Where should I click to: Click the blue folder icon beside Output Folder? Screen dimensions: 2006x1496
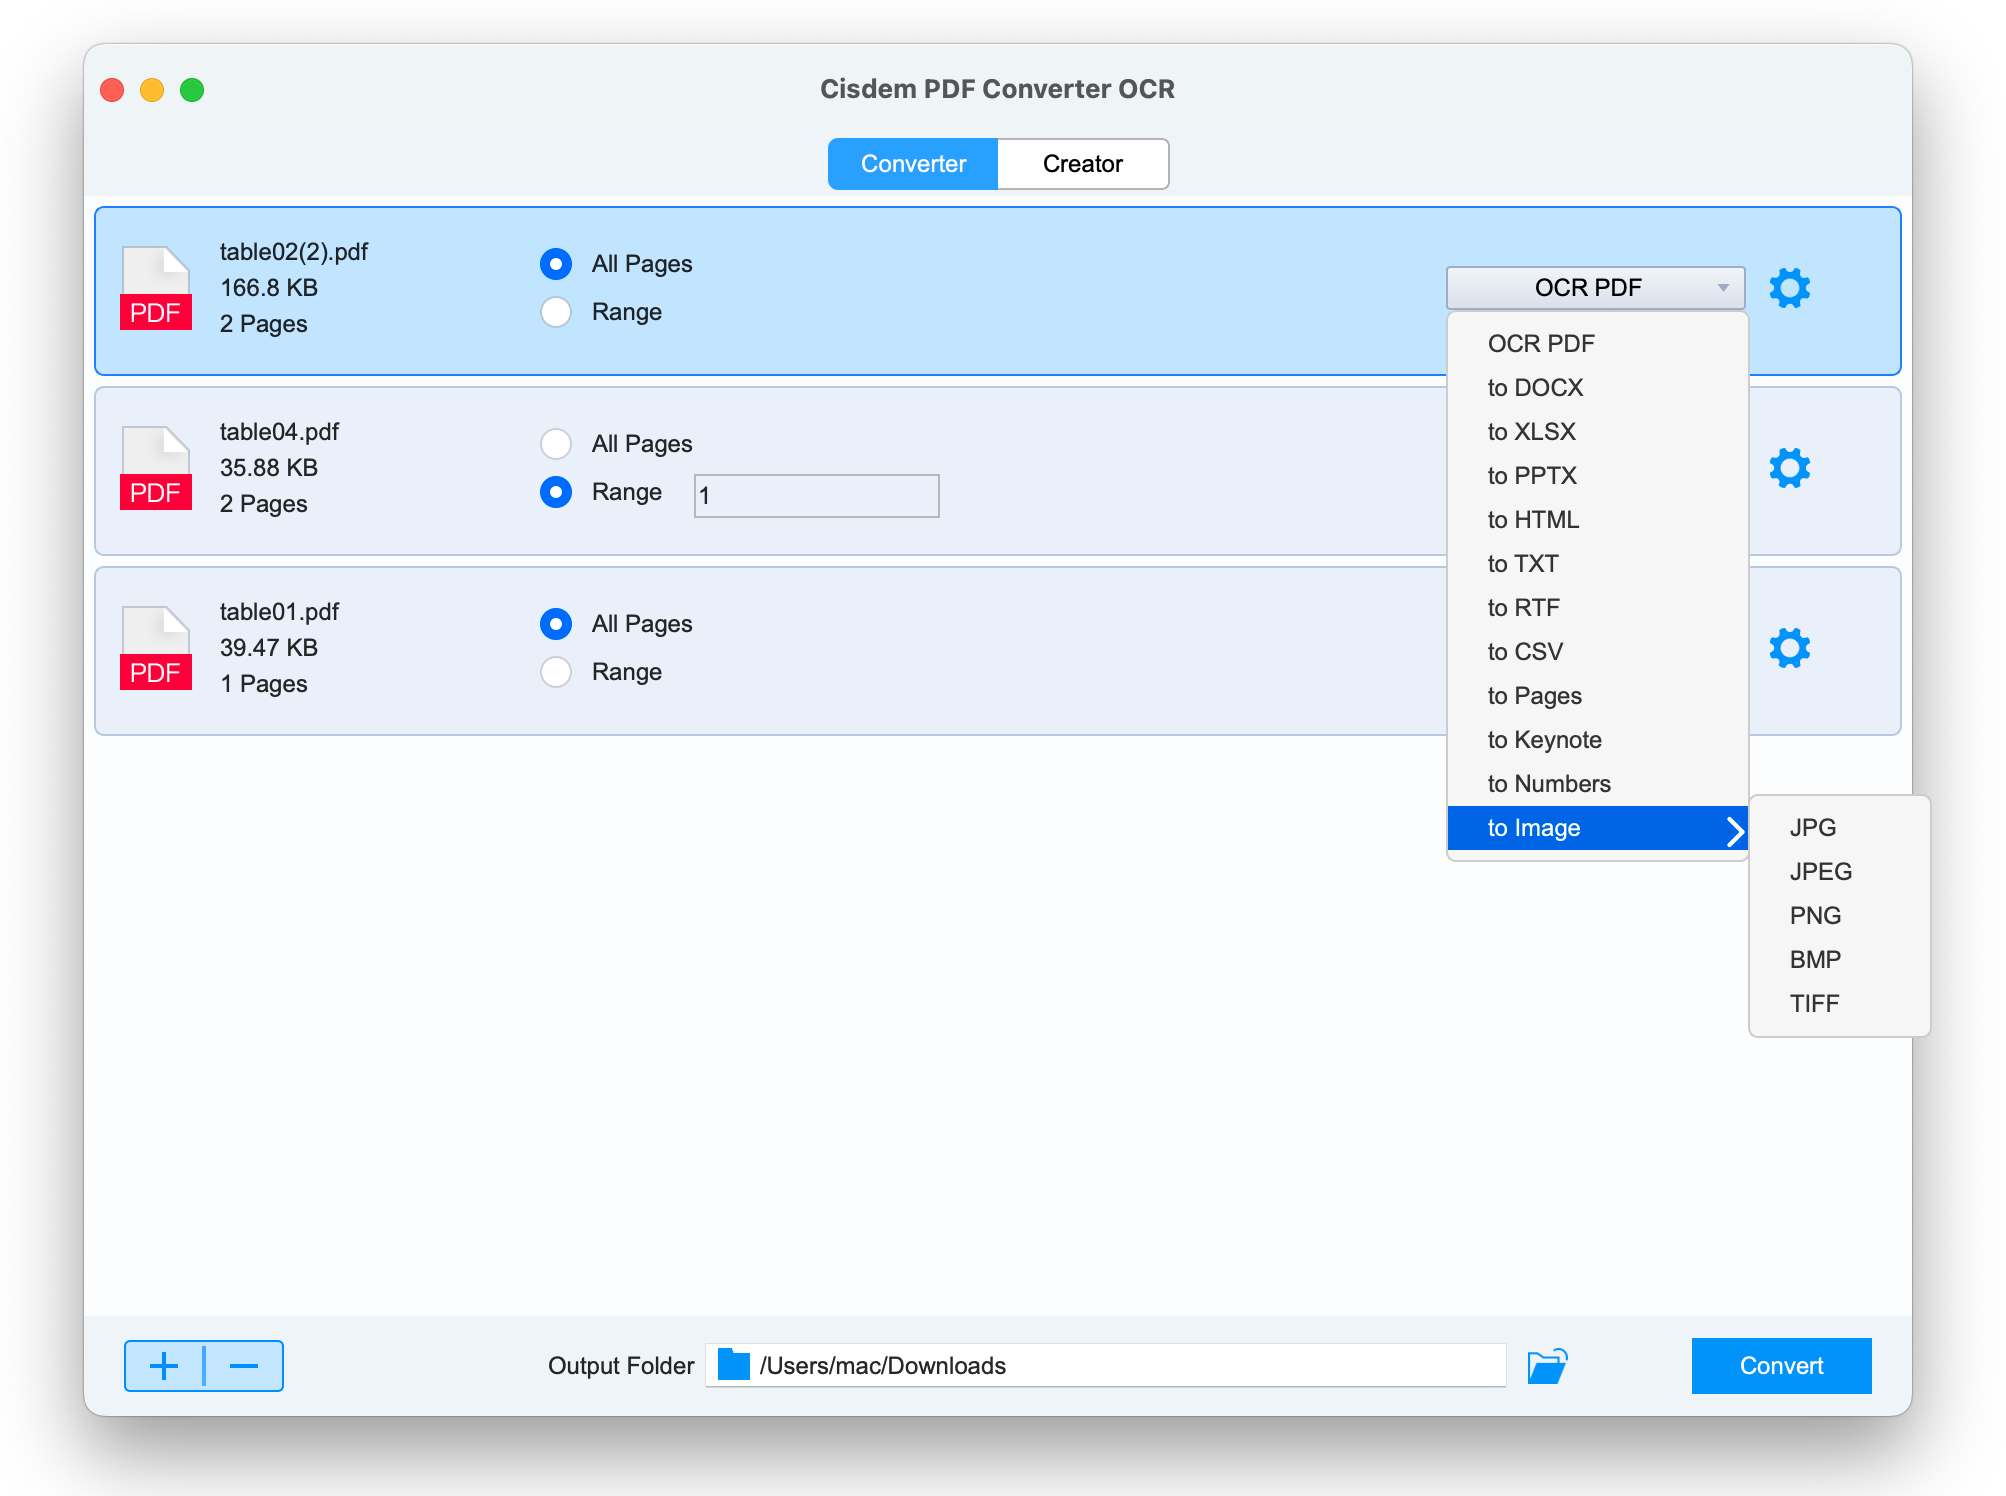(733, 1364)
